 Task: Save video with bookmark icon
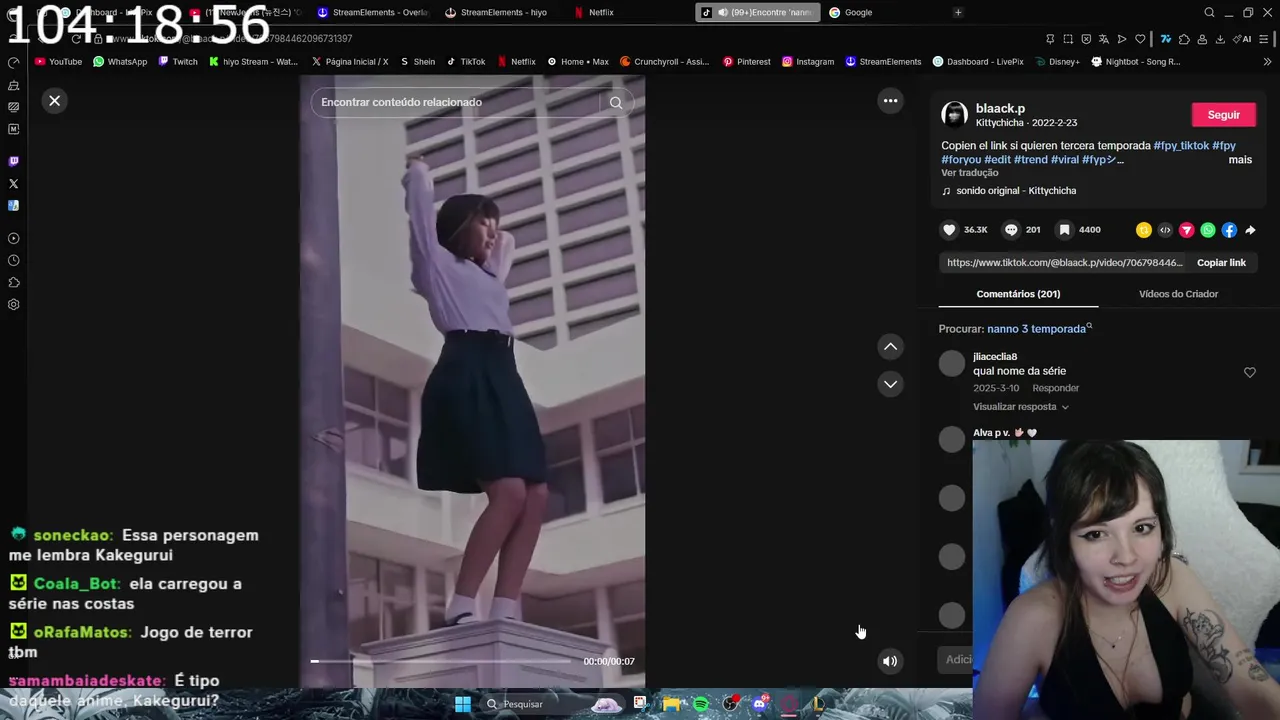[1065, 230]
